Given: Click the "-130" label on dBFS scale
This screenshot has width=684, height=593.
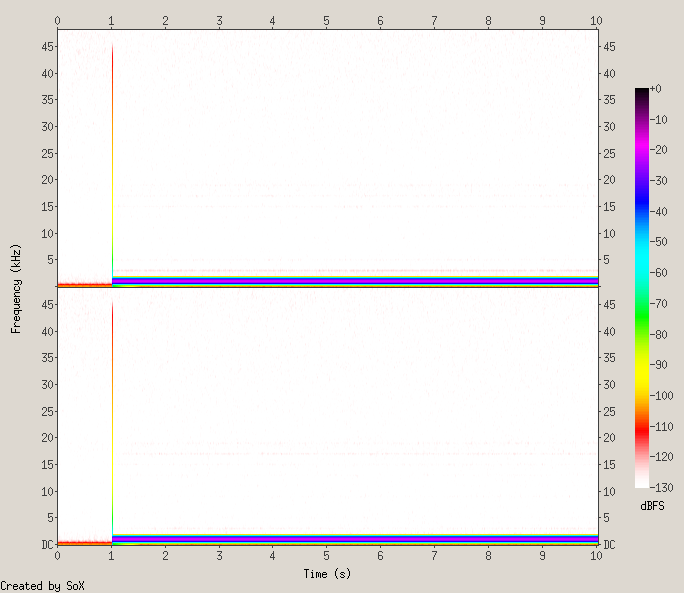Looking at the screenshot, I should pyautogui.click(x=661, y=487).
